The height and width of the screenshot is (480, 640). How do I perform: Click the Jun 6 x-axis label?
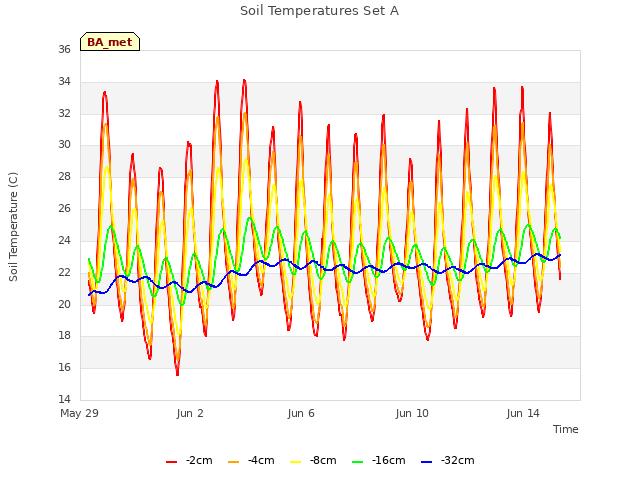[301, 413]
